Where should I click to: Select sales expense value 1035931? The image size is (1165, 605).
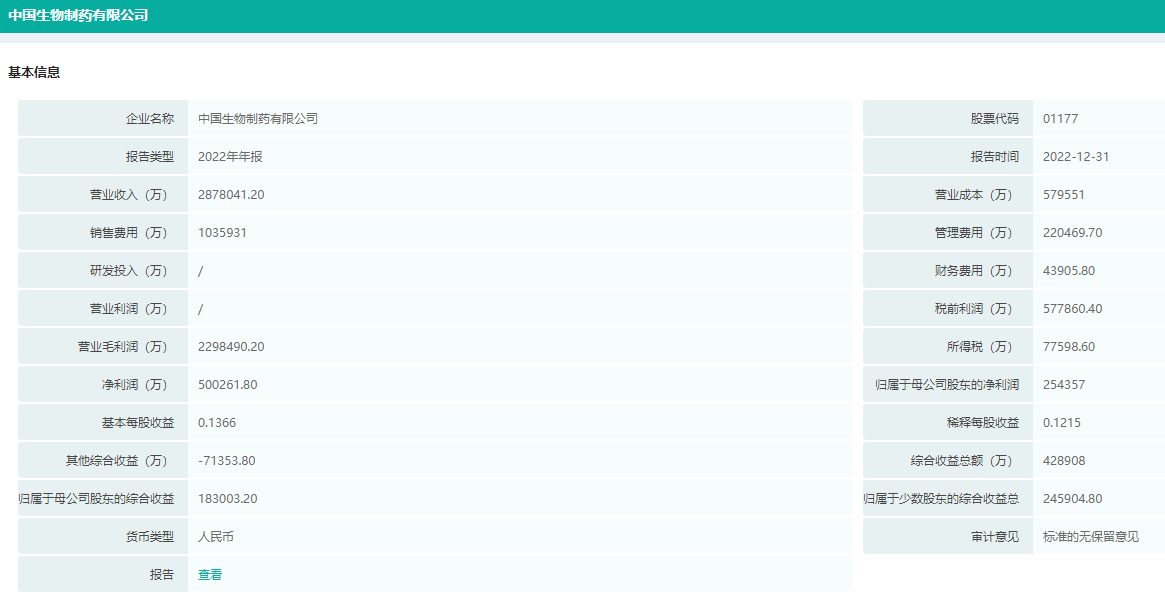(222, 232)
